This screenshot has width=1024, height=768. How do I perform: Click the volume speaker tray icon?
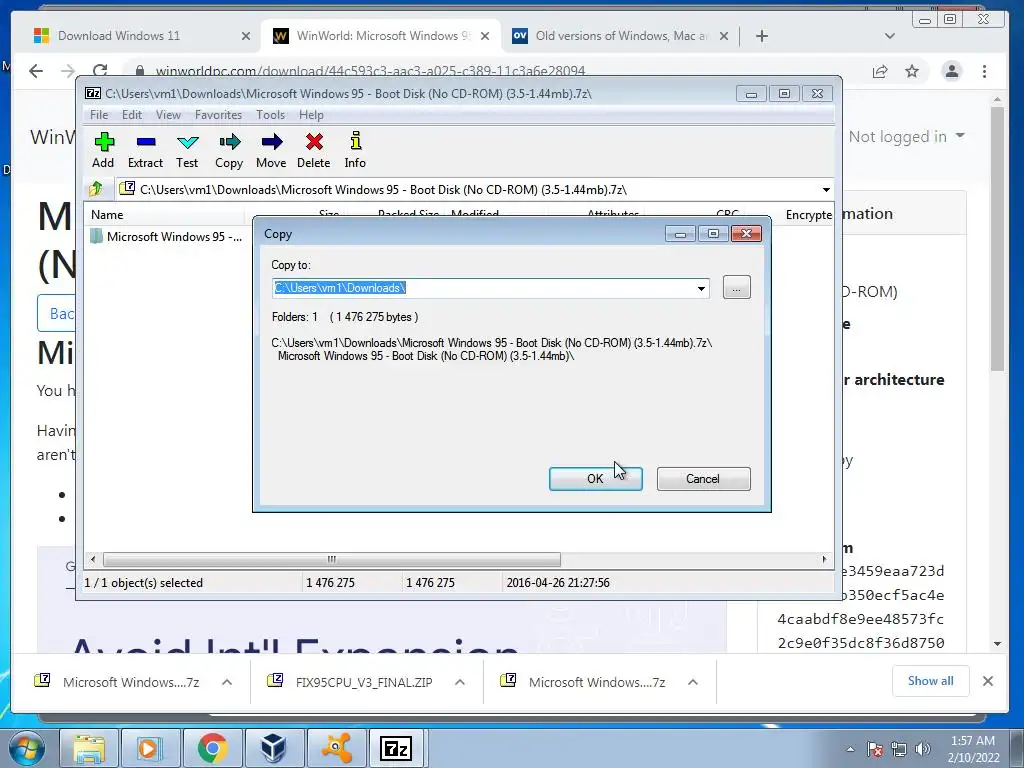click(x=923, y=749)
